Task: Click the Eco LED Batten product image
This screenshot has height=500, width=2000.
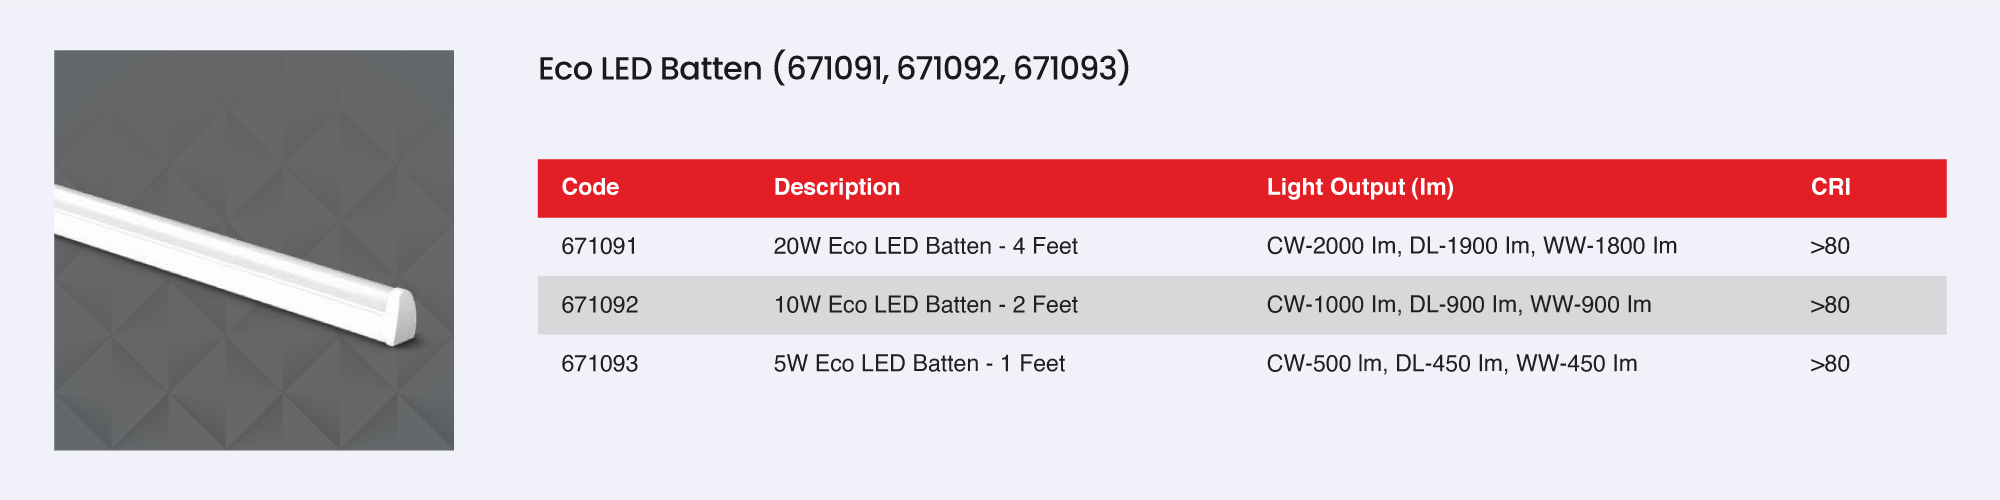Action: click(x=254, y=250)
